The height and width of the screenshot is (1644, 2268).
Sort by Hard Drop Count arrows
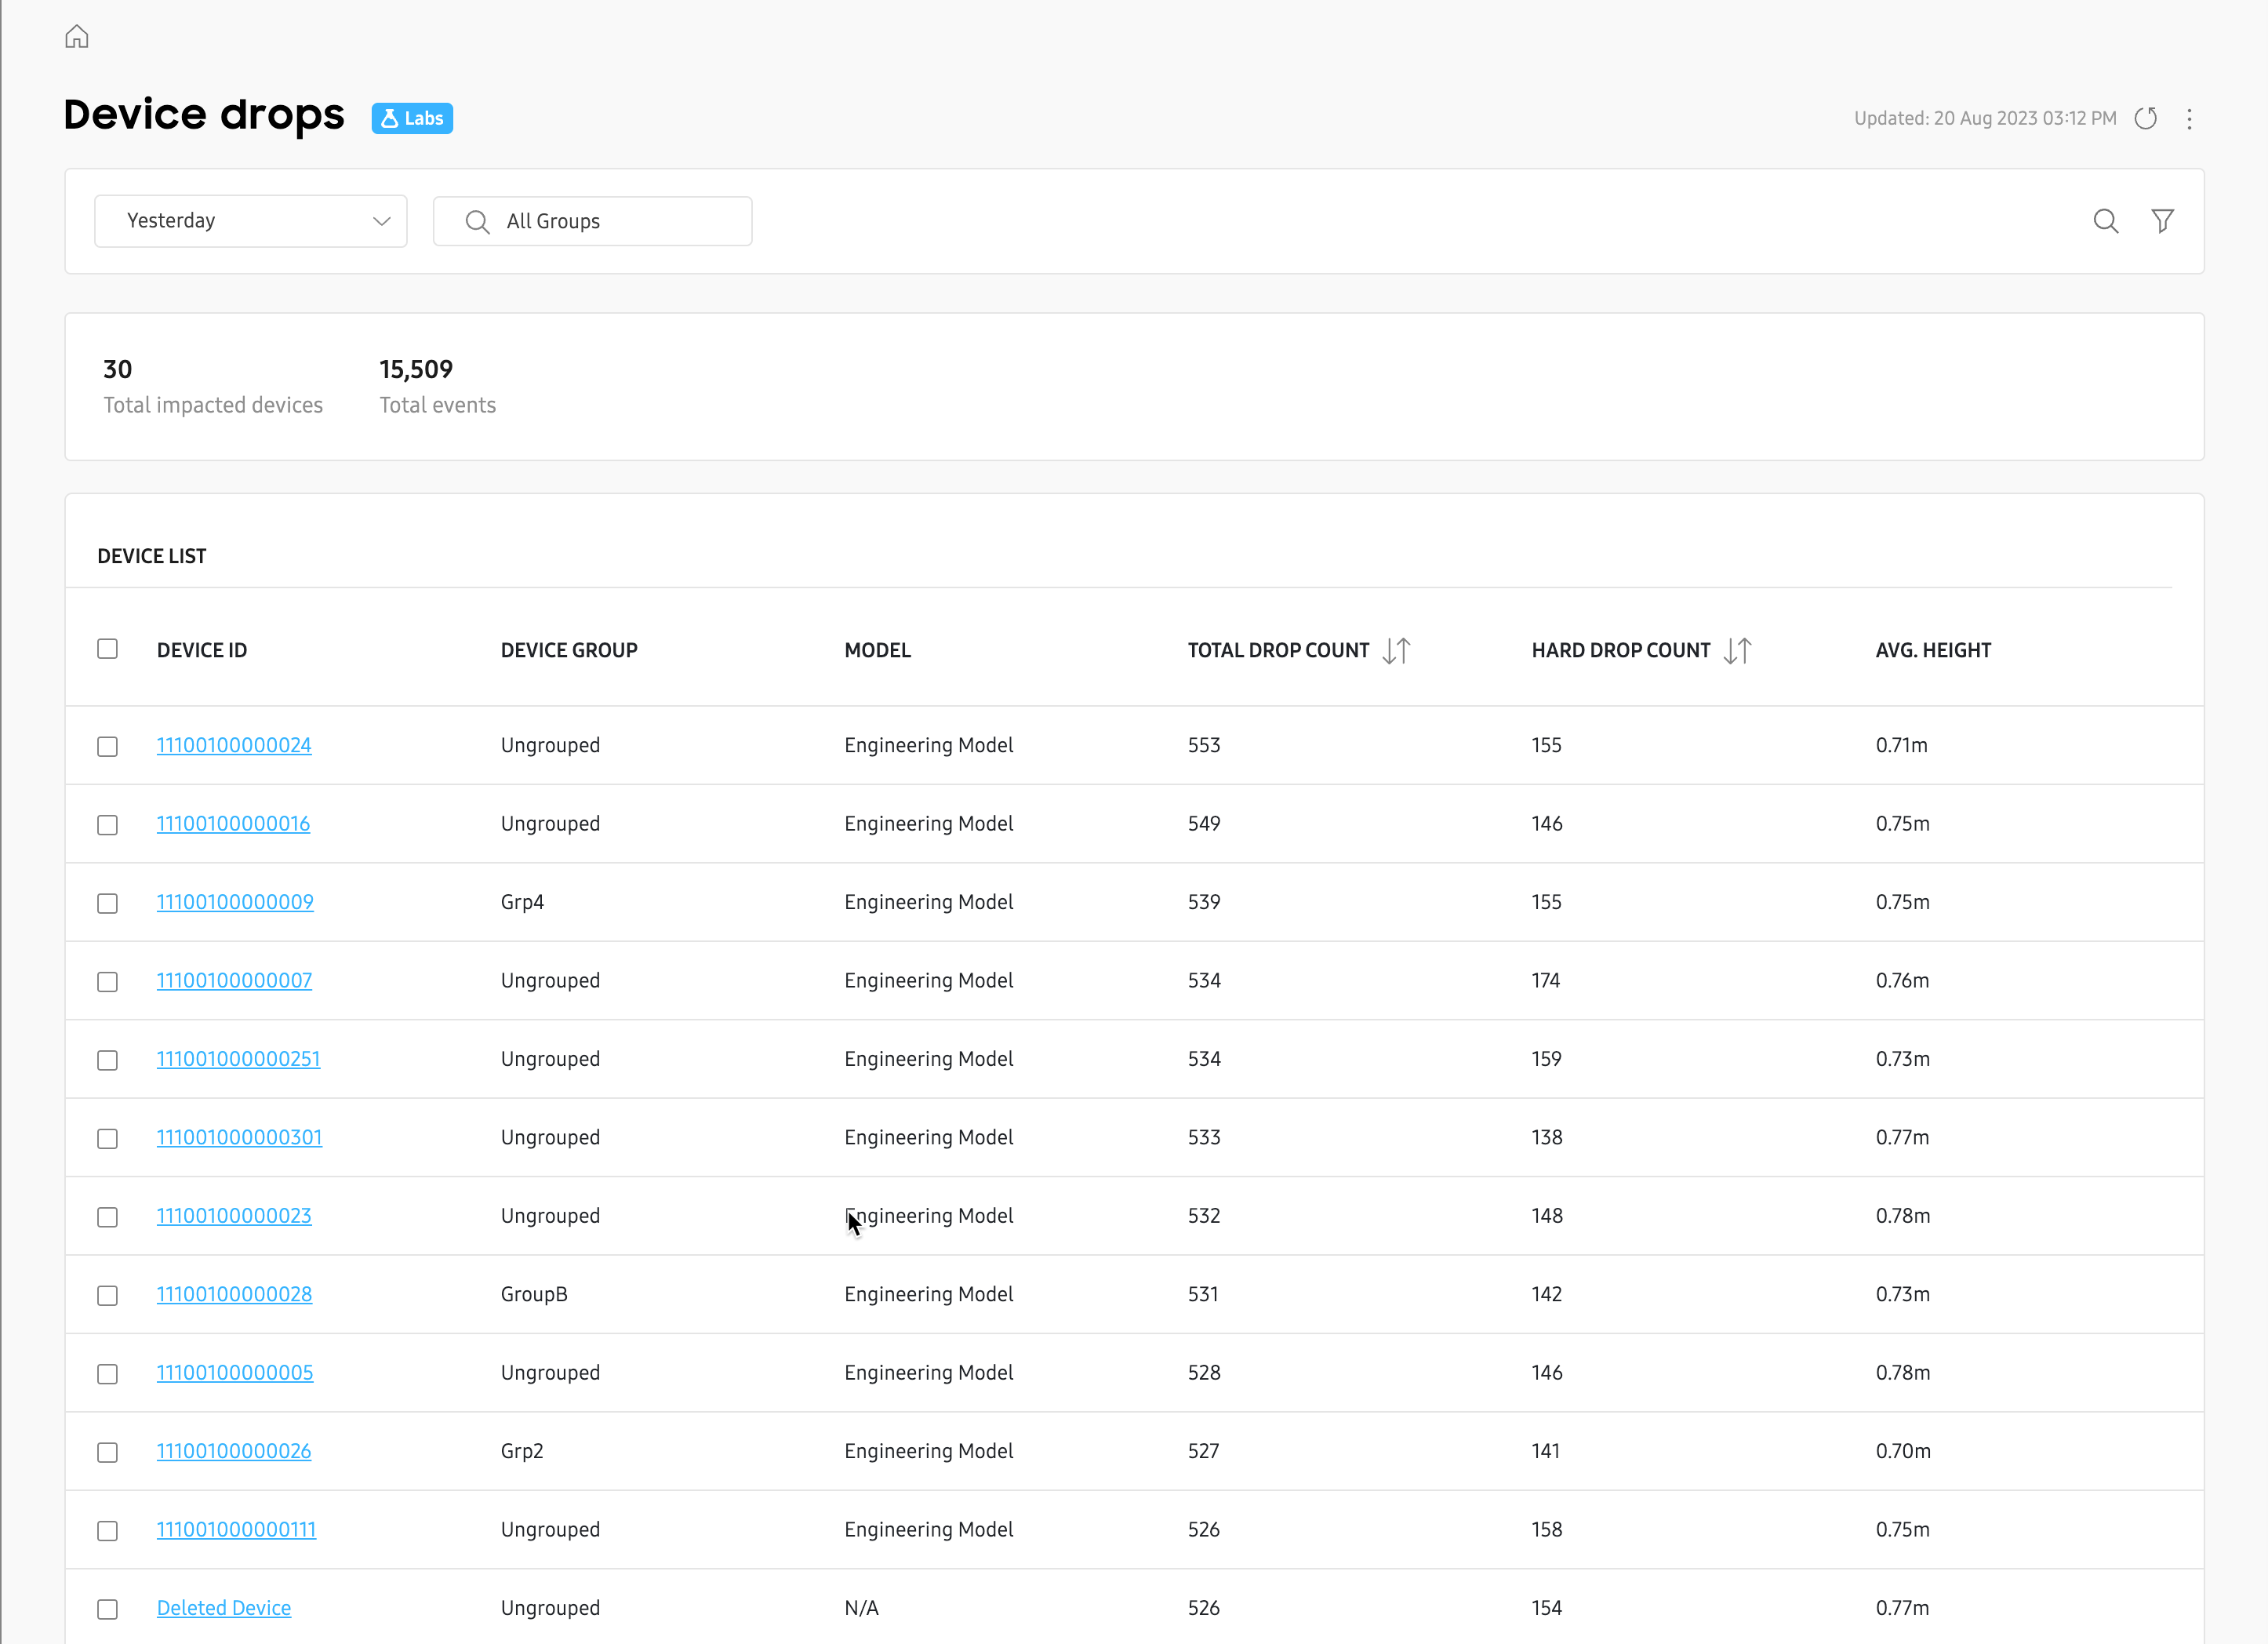tap(1738, 651)
